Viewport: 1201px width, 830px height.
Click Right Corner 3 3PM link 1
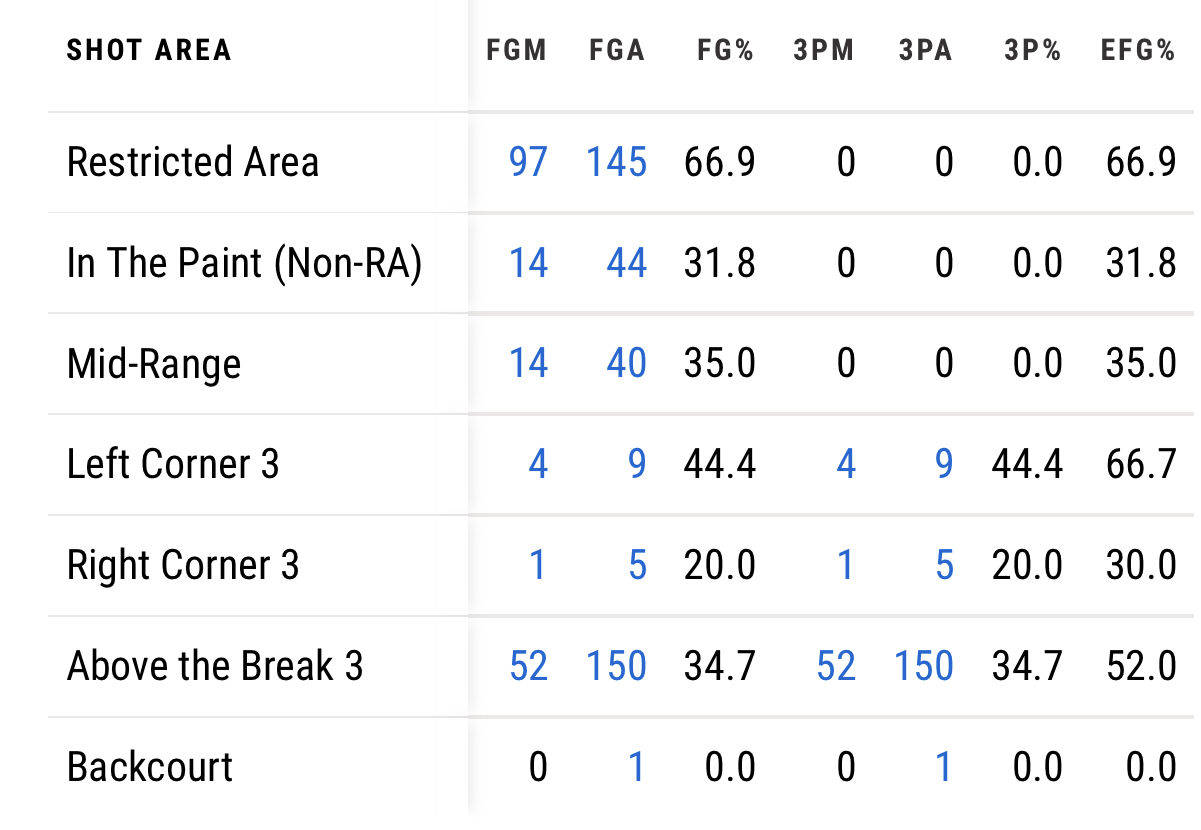846,565
